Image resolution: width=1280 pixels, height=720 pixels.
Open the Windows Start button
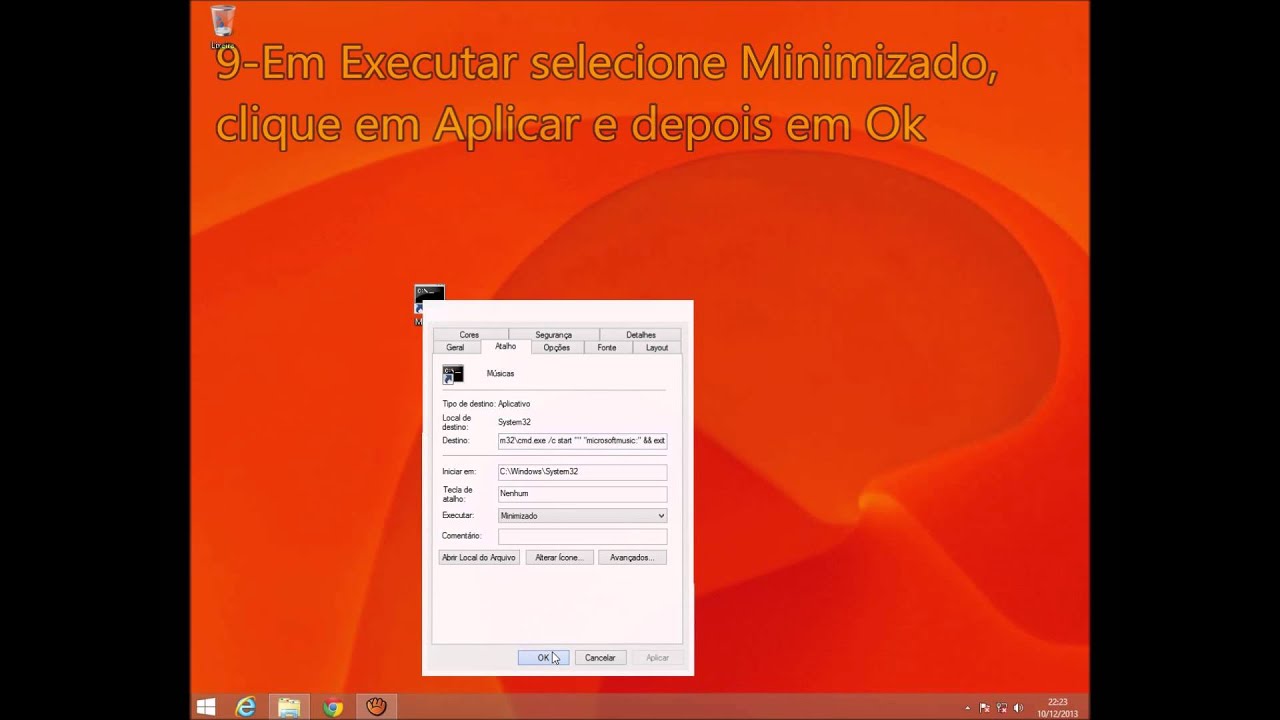[206, 707]
